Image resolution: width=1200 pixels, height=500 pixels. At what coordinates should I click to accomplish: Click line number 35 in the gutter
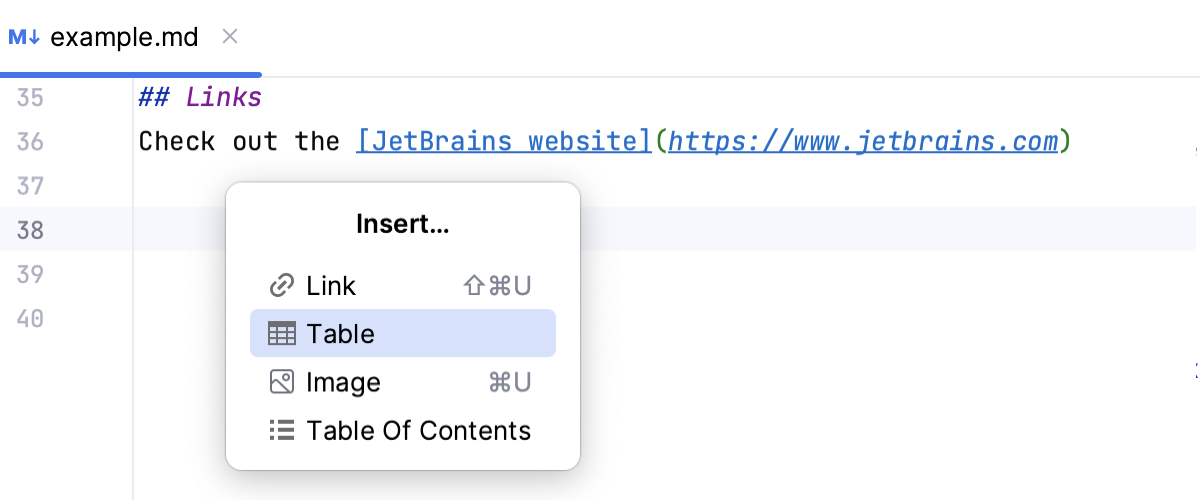30,98
